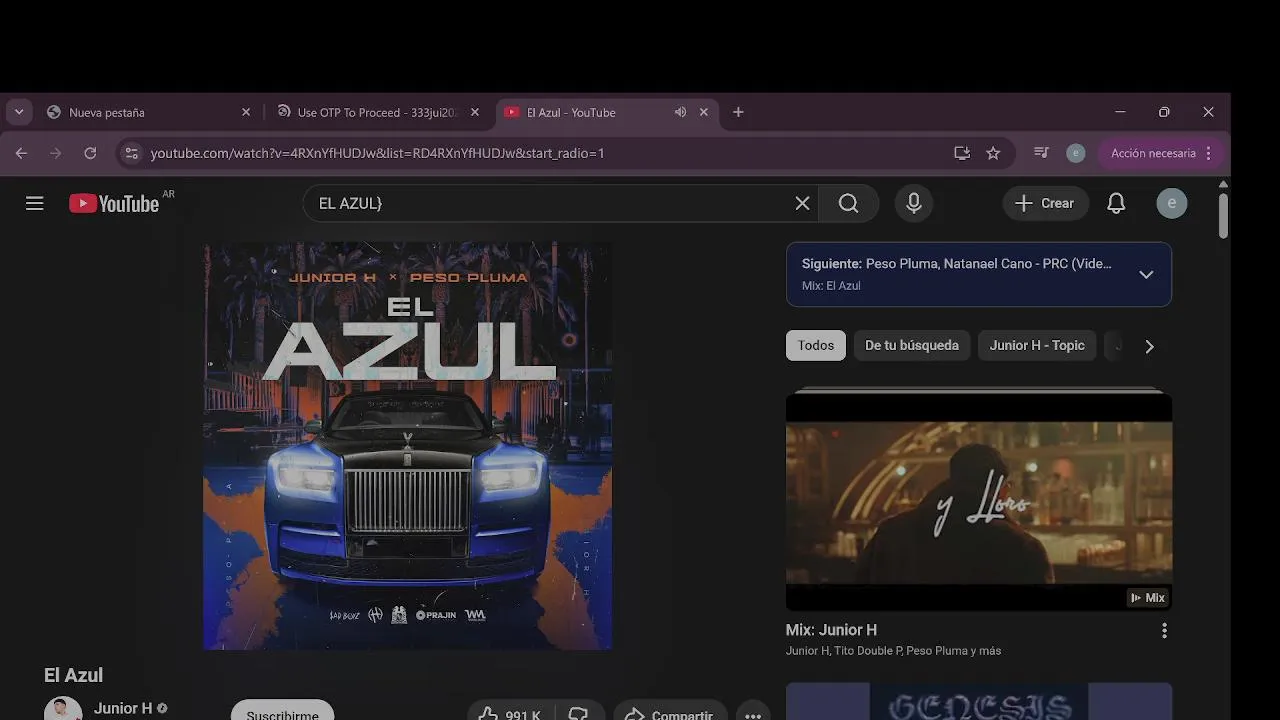Open the YouTube account avatar menu
The image size is (1280, 720).
(1172, 203)
